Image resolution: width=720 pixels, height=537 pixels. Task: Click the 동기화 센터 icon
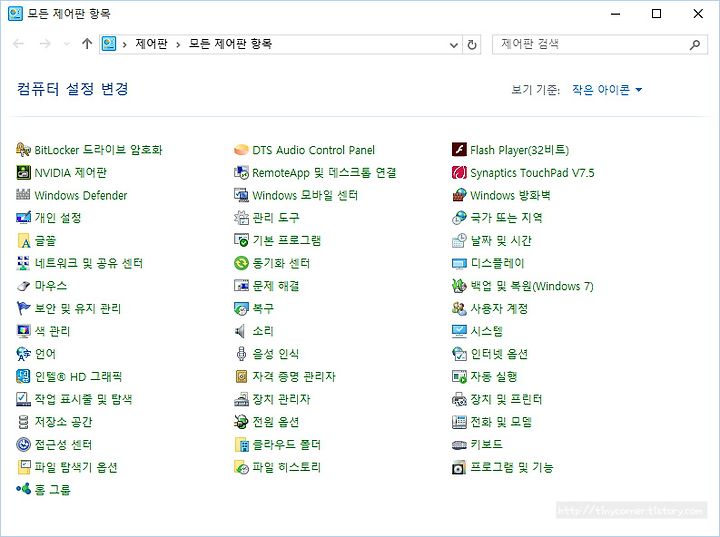pyautogui.click(x=241, y=263)
